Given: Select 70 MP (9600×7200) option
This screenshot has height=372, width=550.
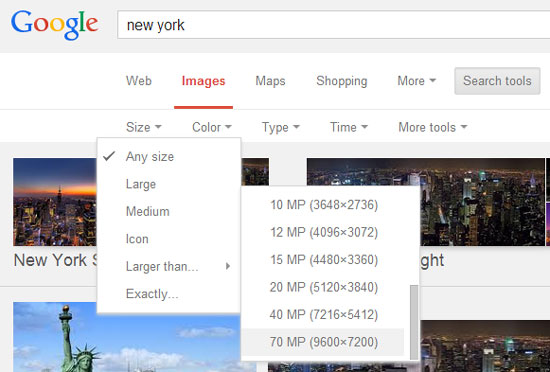Looking at the screenshot, I should coord(323,342).
